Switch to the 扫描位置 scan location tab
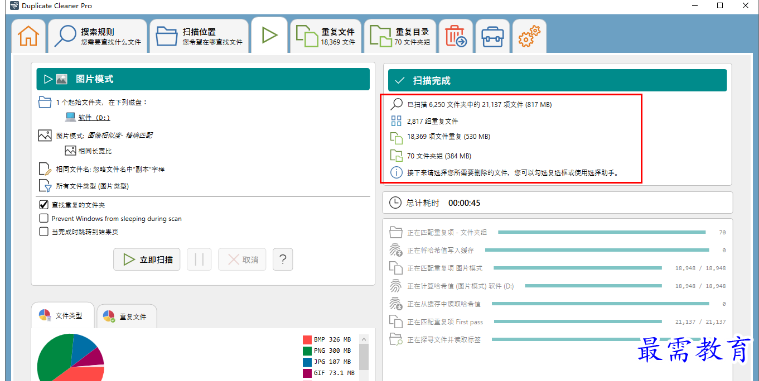Image resolution: width=759 pixels, height=381 pixels. coord(199,36)
